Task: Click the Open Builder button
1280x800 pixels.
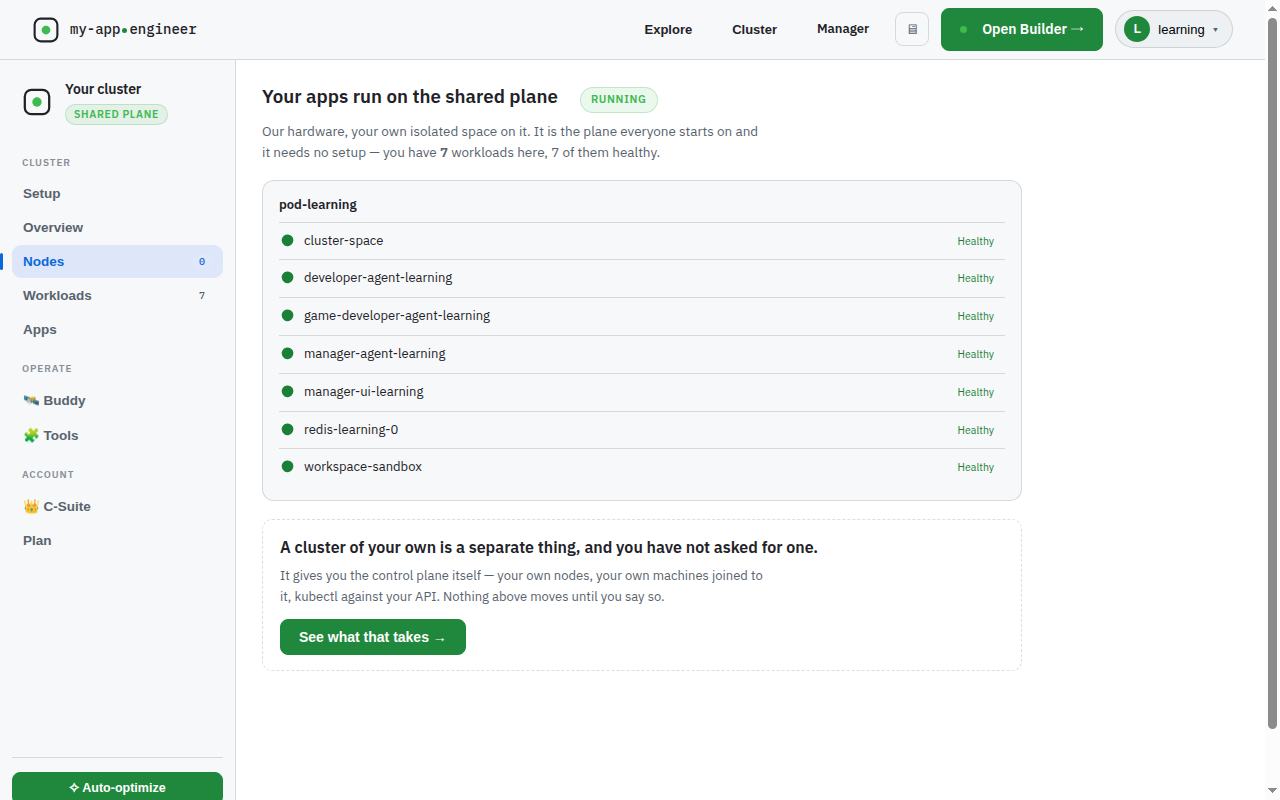Action: pyautogui.click(x=1022, y=29)
